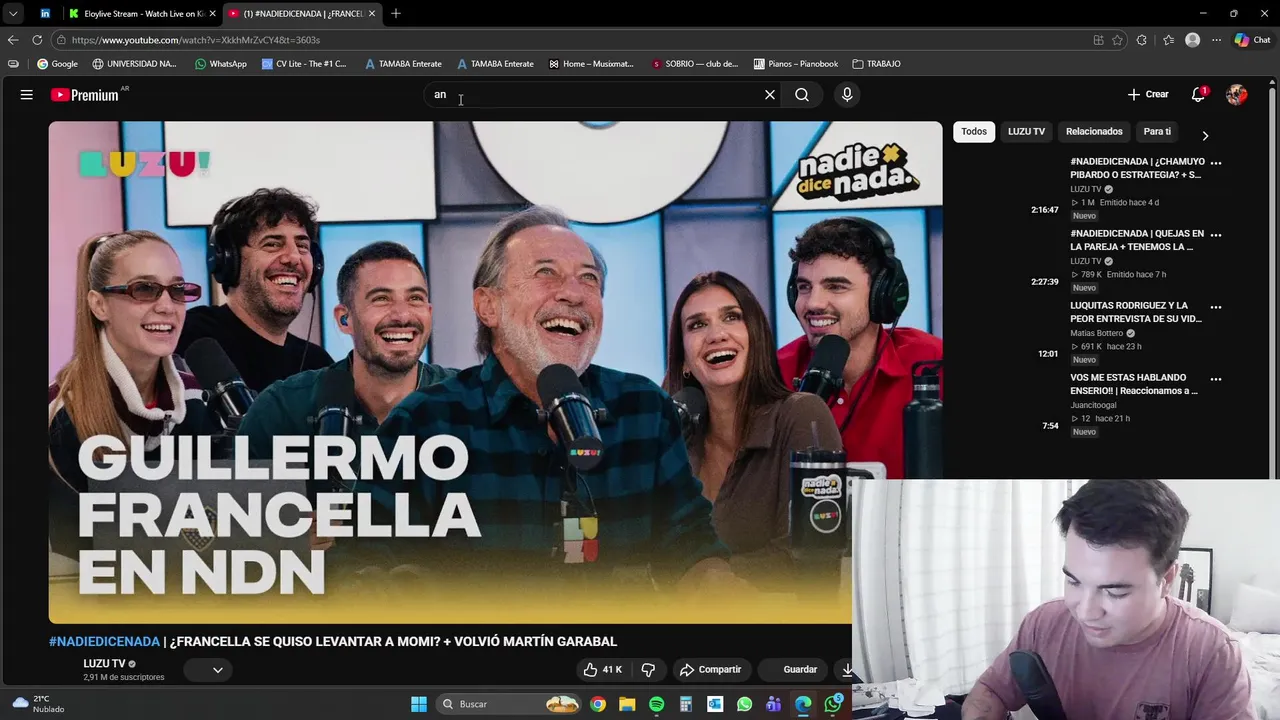Go back with the browser back arrow
This screenshot has width=1280, height=720.
[12, 40]
